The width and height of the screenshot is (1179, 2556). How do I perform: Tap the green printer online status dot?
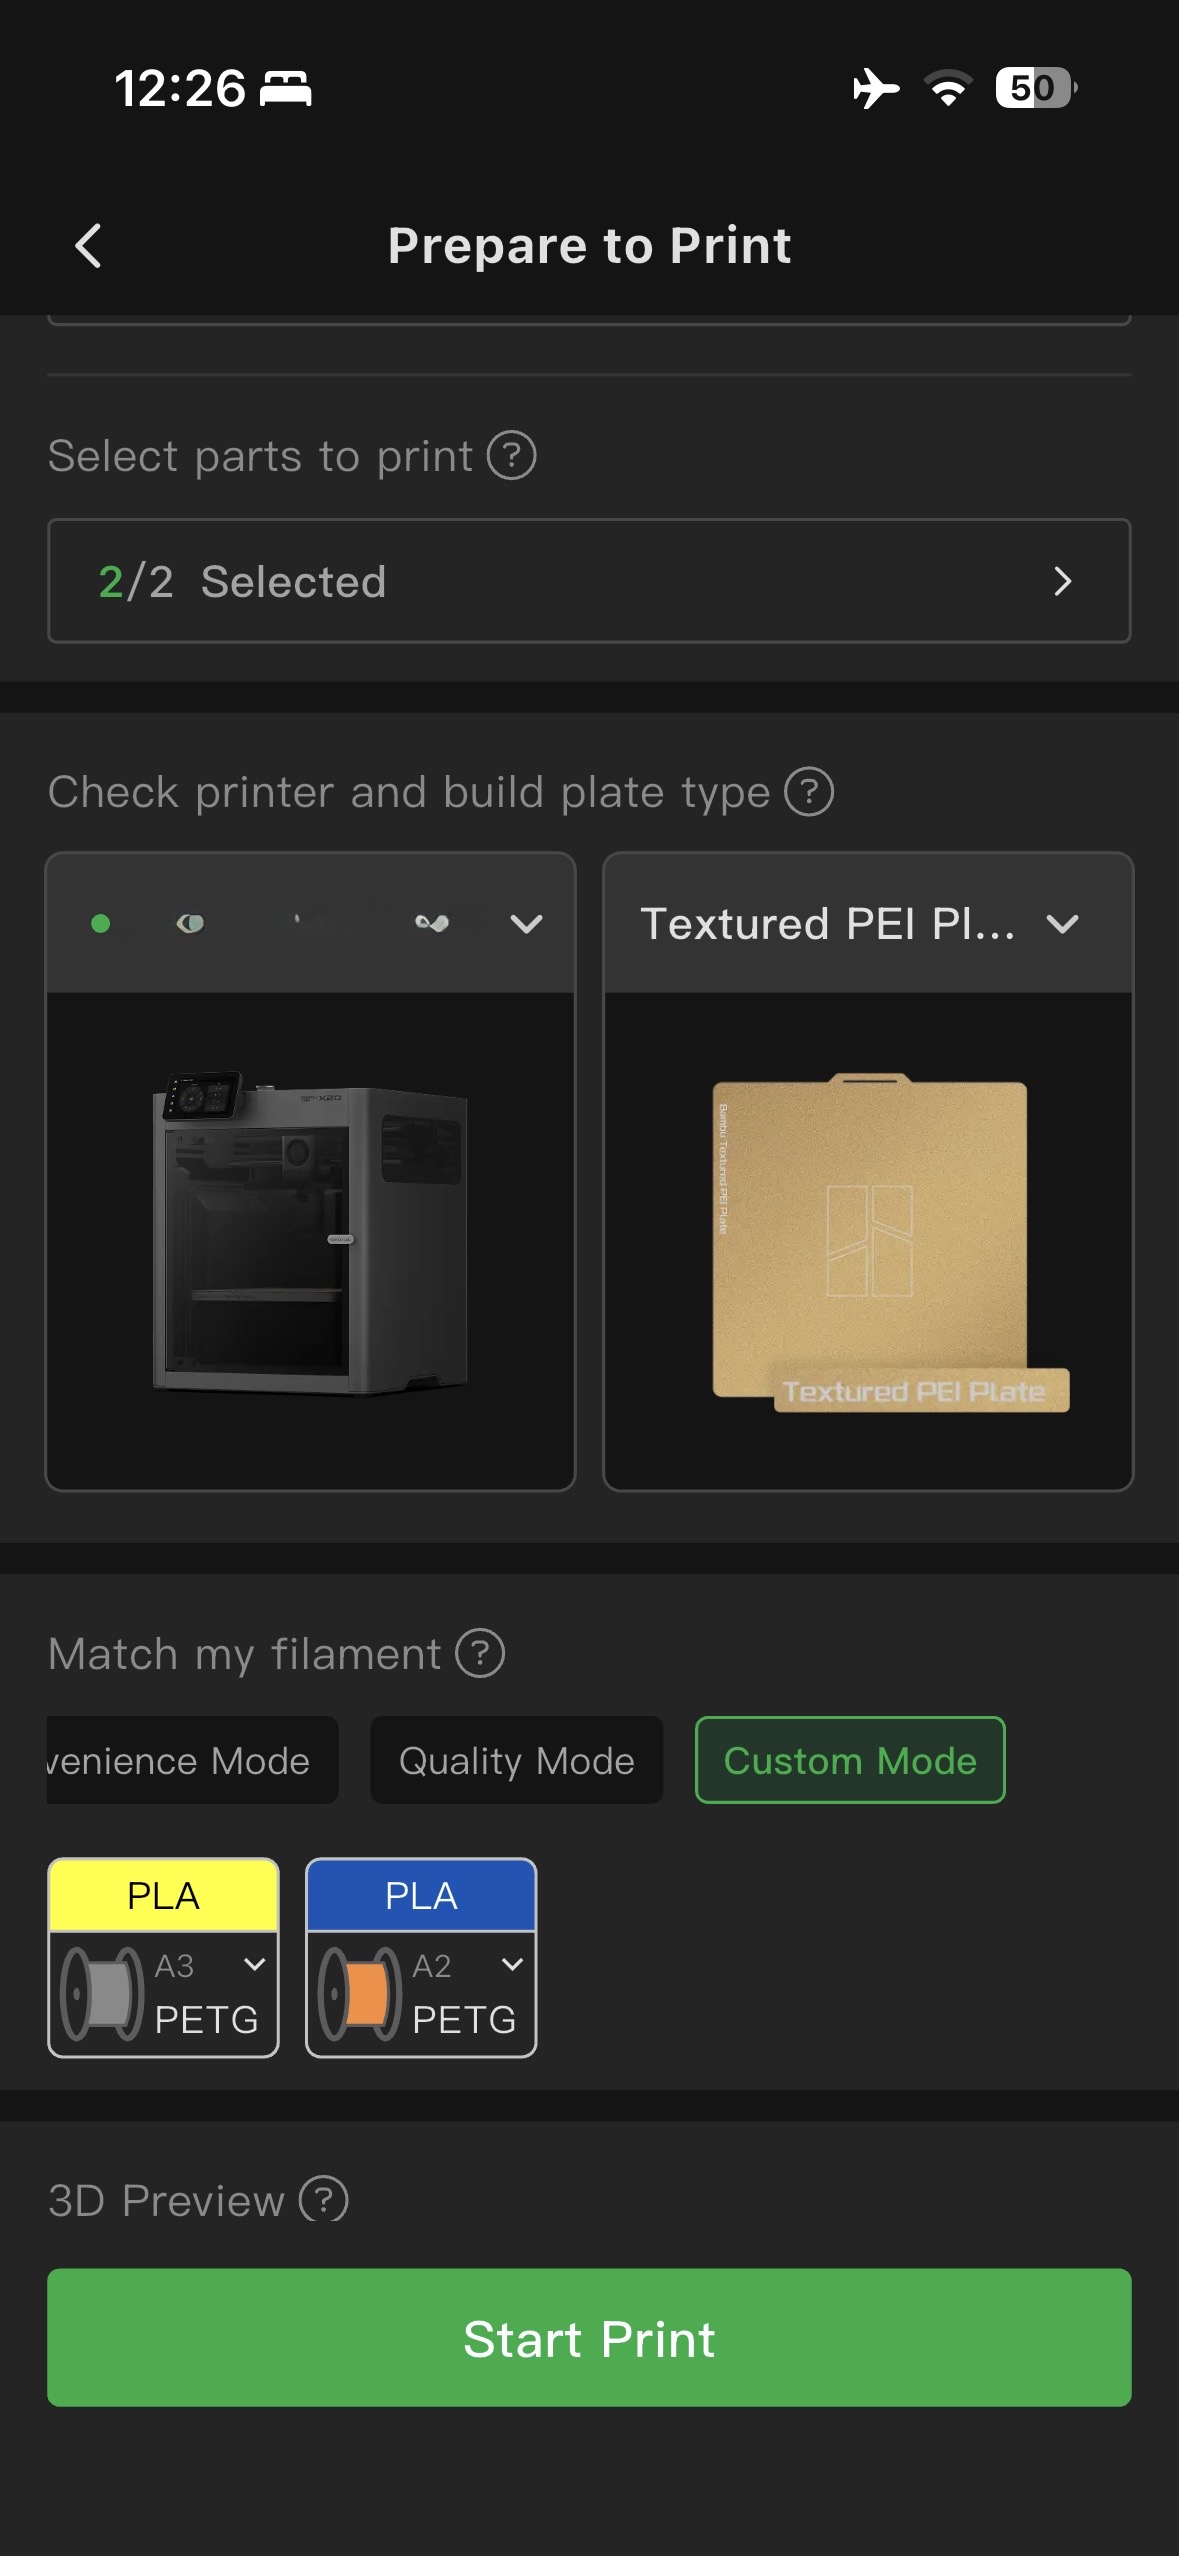[100, 924]
